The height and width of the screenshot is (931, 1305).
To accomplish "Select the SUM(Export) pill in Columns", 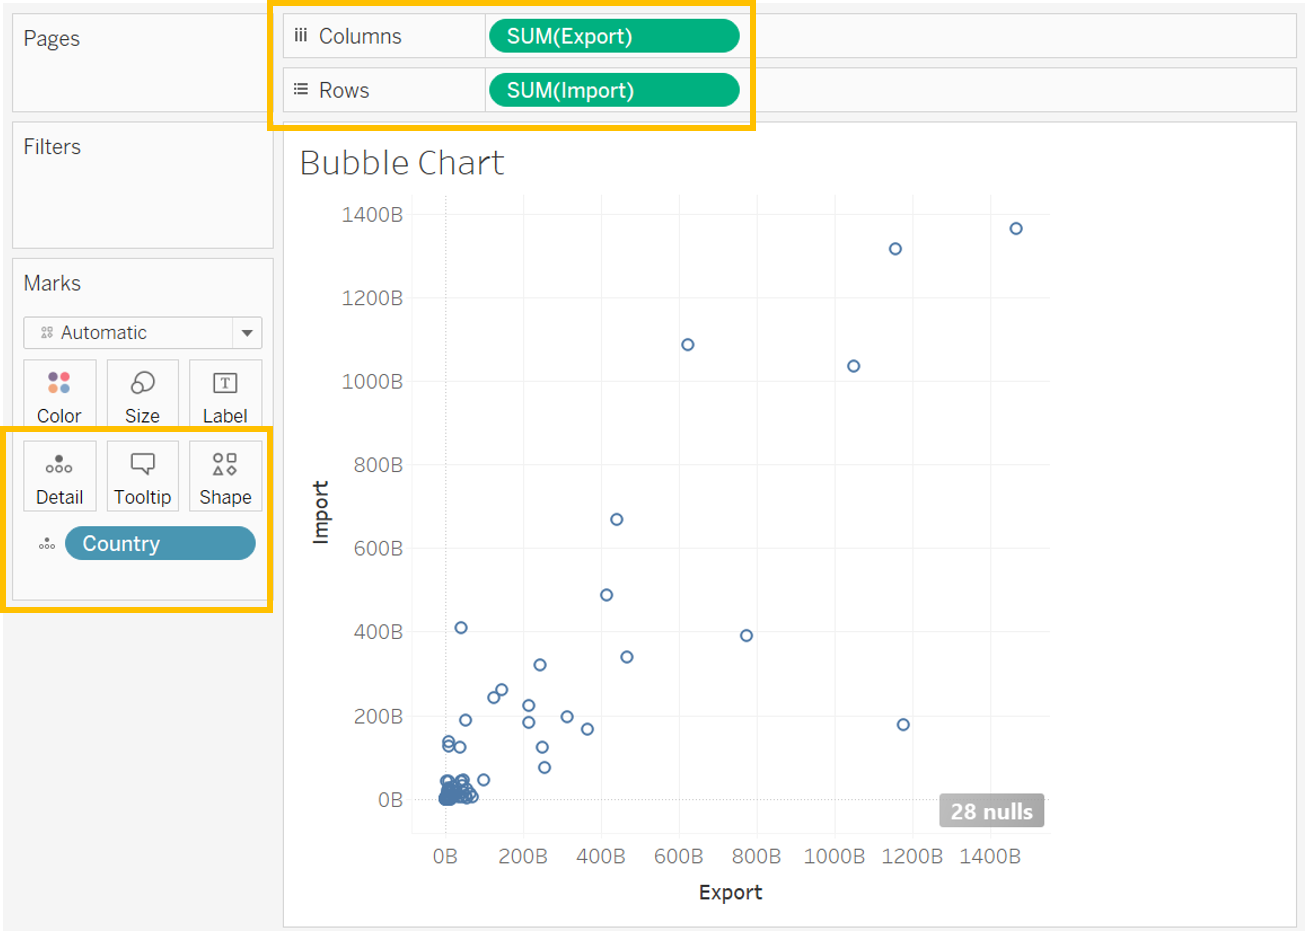I will click(613, 36).
